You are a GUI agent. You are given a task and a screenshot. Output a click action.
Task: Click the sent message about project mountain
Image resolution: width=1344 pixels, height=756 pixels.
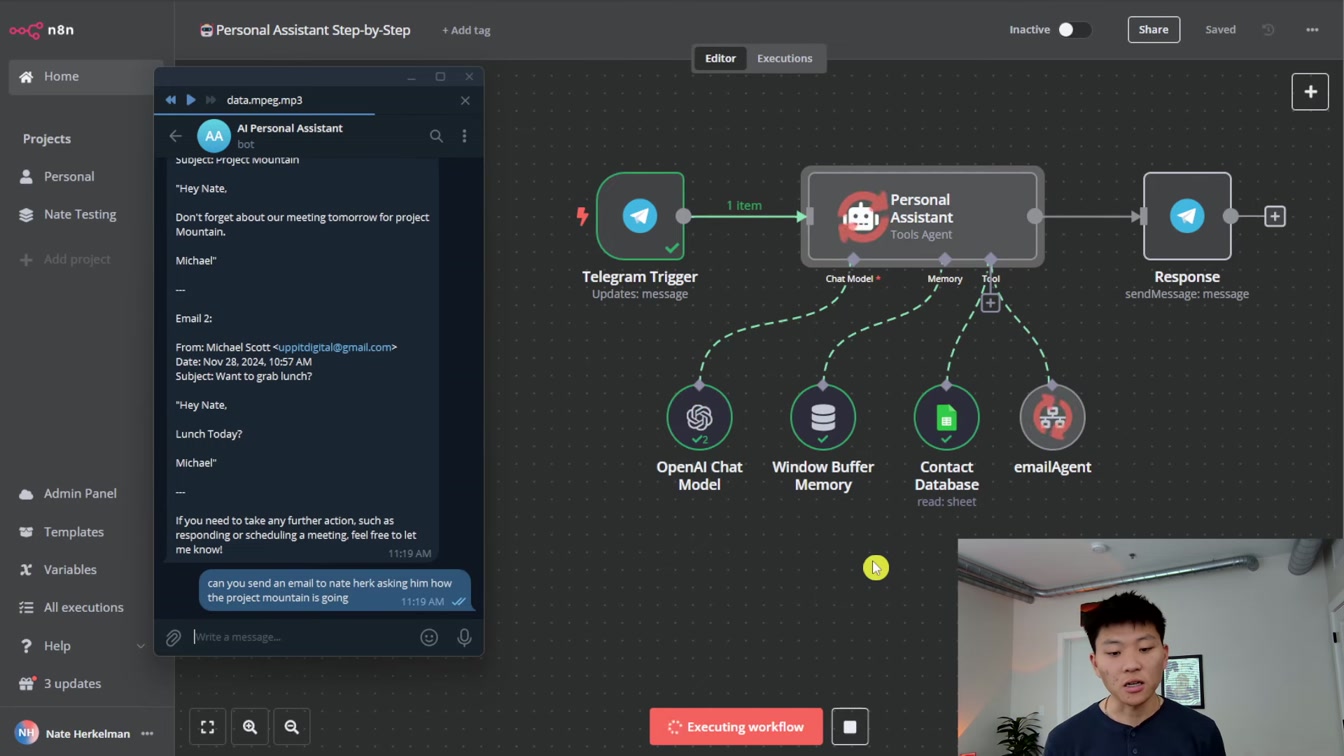[x=335, y=590]
